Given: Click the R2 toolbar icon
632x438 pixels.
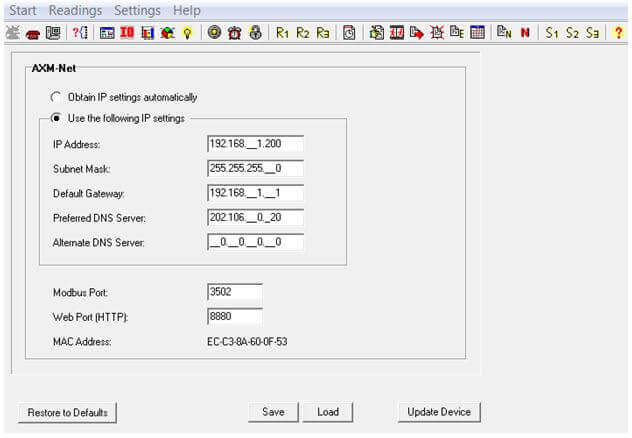Looking at the screenshot, I should pyautogui.click(x=303, y=32).
